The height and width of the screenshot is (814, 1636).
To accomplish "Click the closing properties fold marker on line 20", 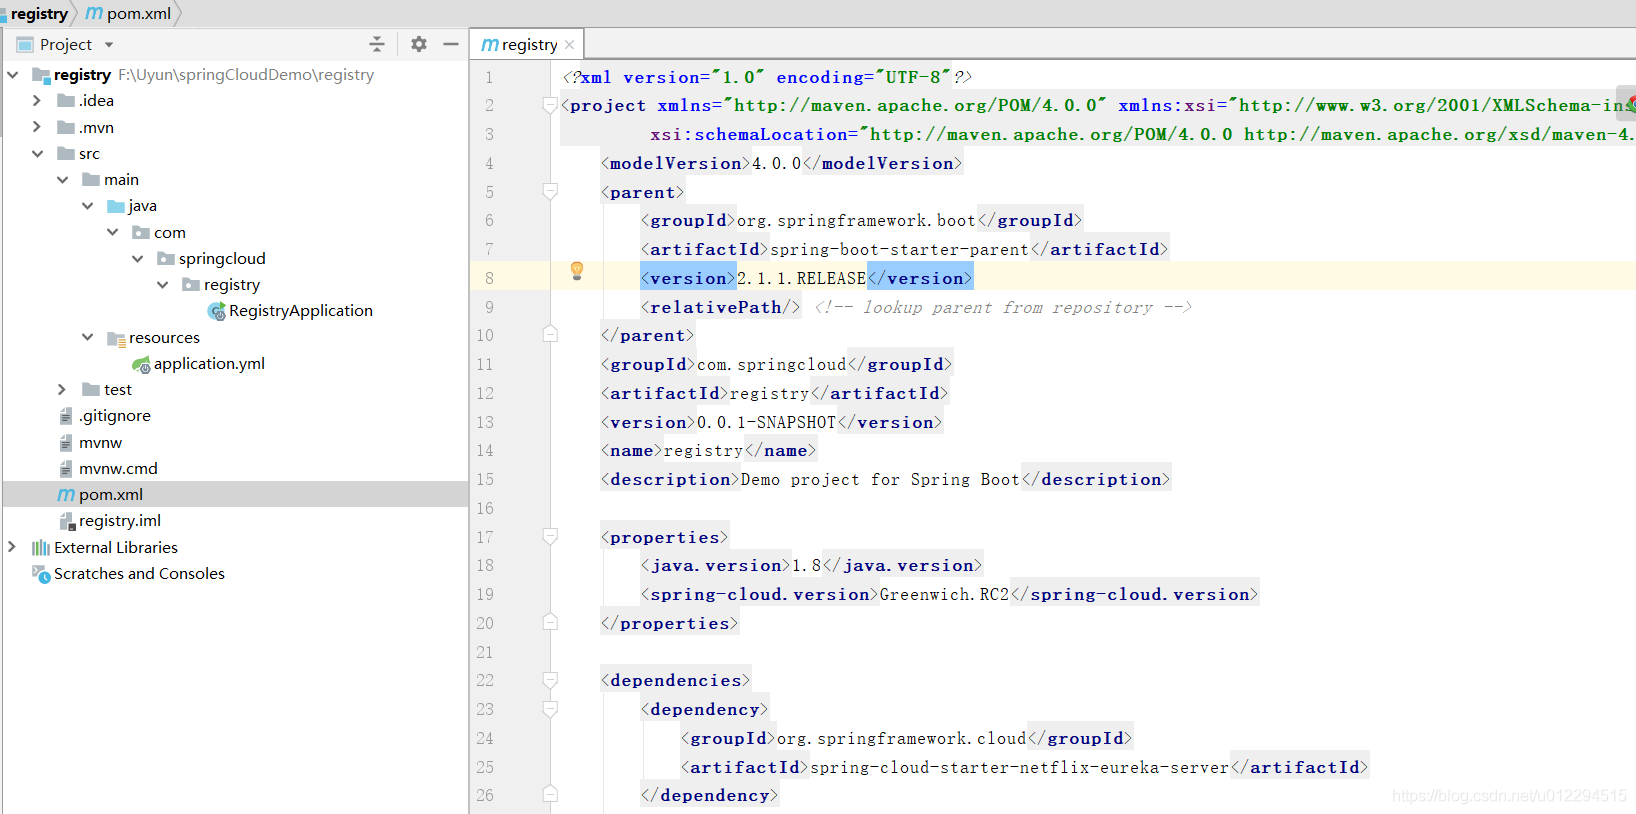I will click(x=550, y=623).
